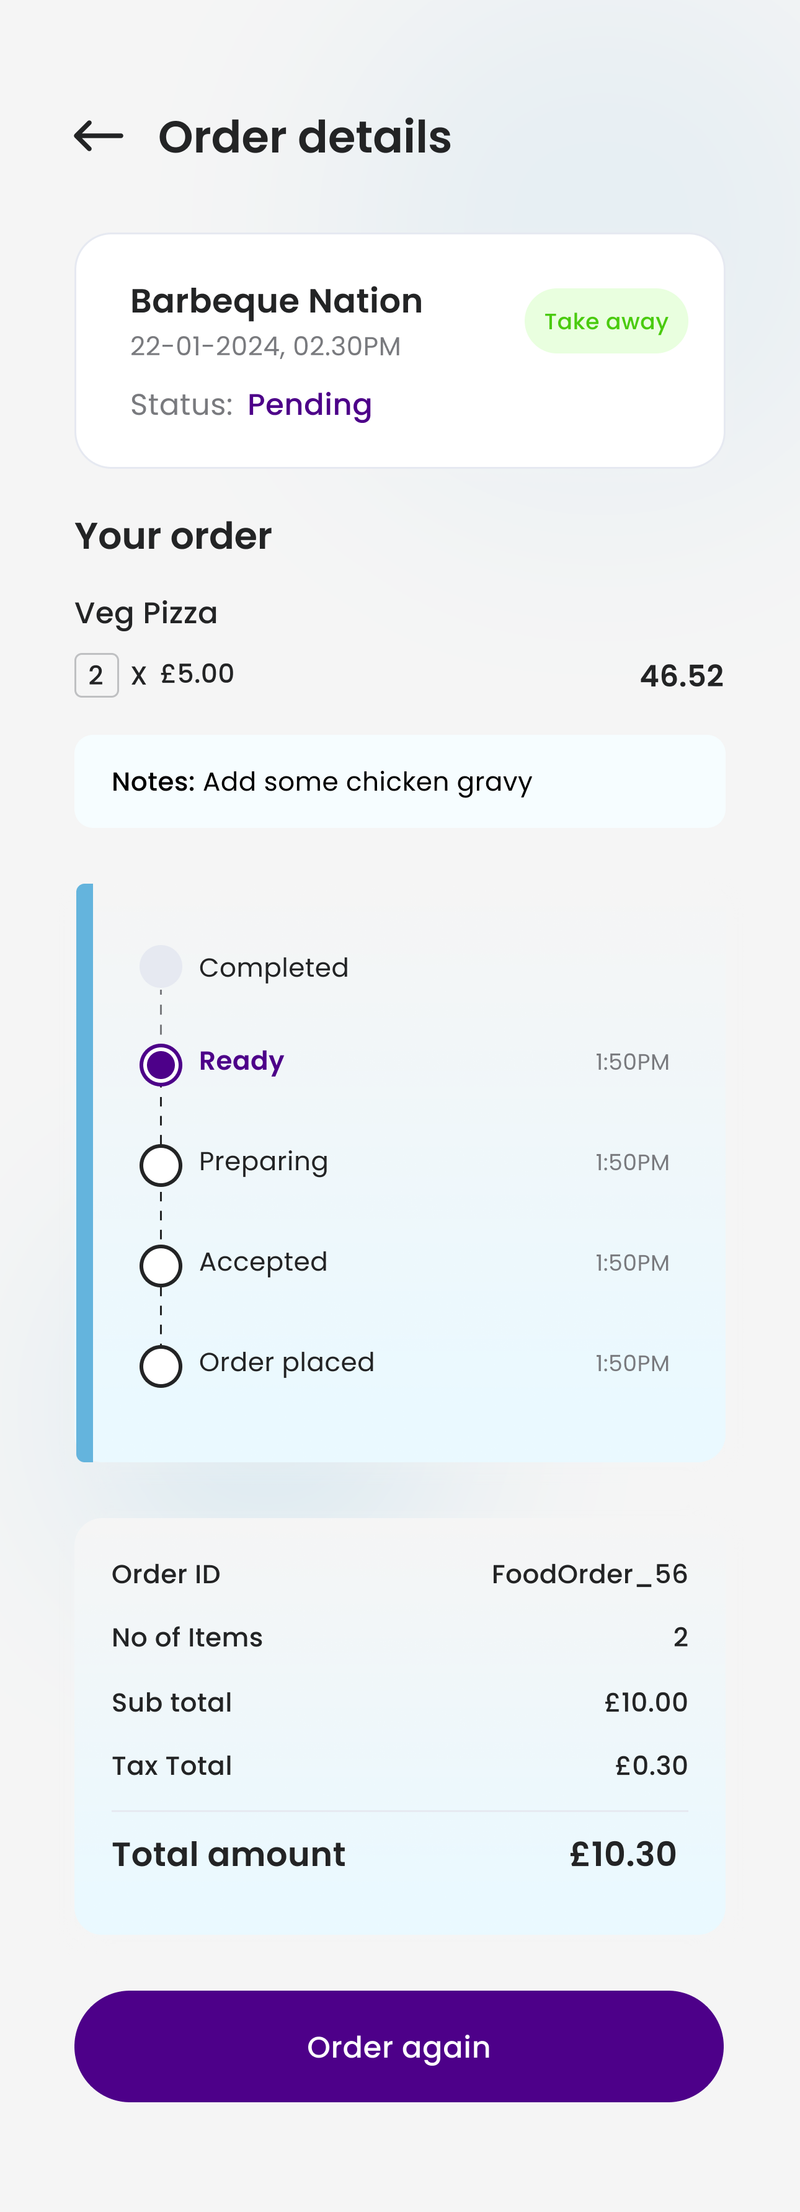This screenshot has width=800, height=2212.
Task: Click the back arrow to return
Action: 96,137
